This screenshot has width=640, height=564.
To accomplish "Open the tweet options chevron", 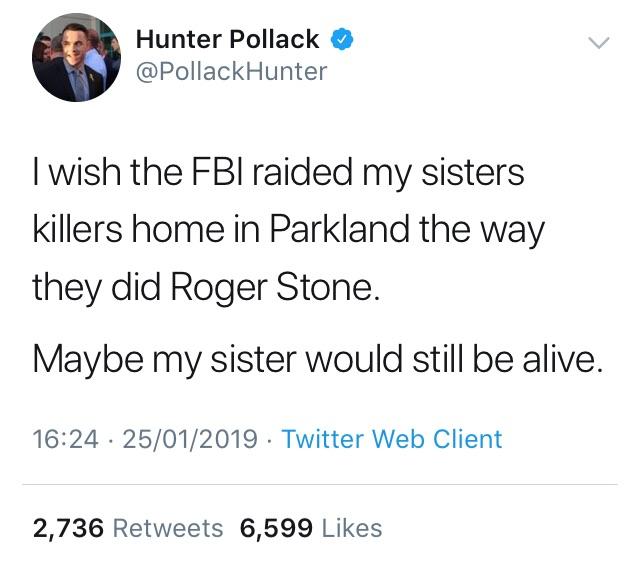I will click(599, 42).
